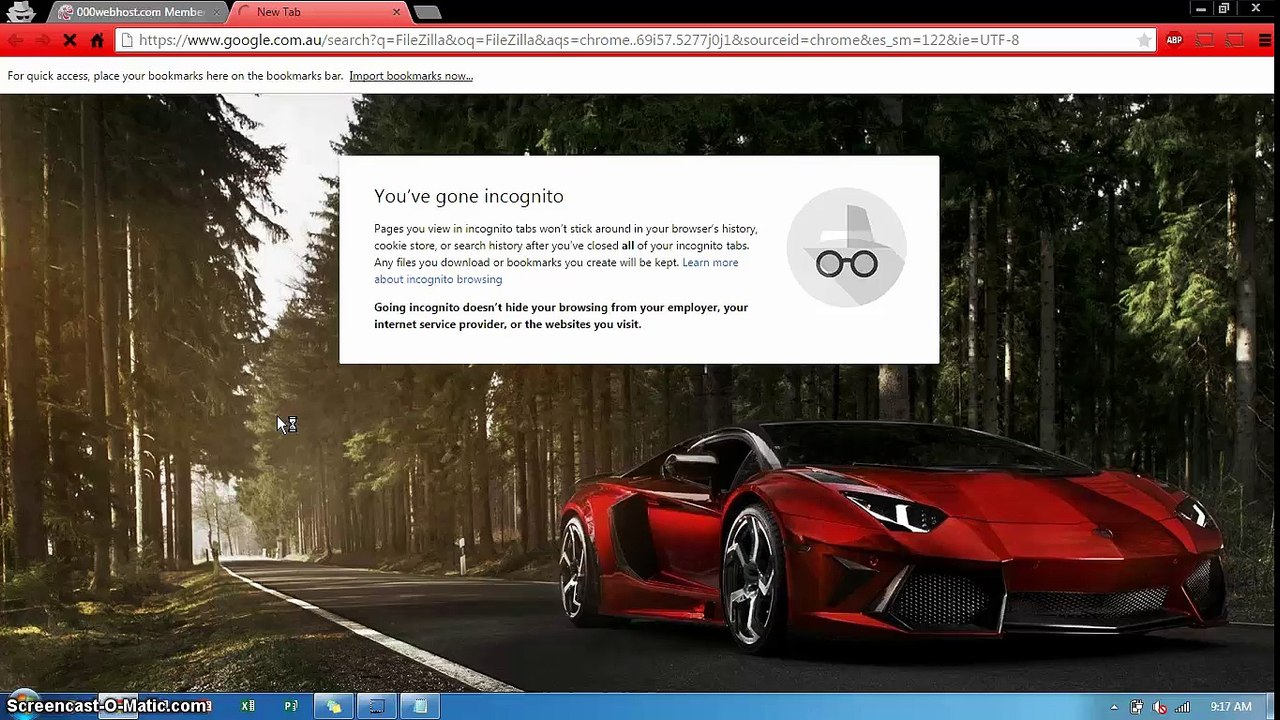Image resolution: width=1280 pixels, height=720 pixels.
Task: Click the address bar URL
Action: click(x=579, y=40)
